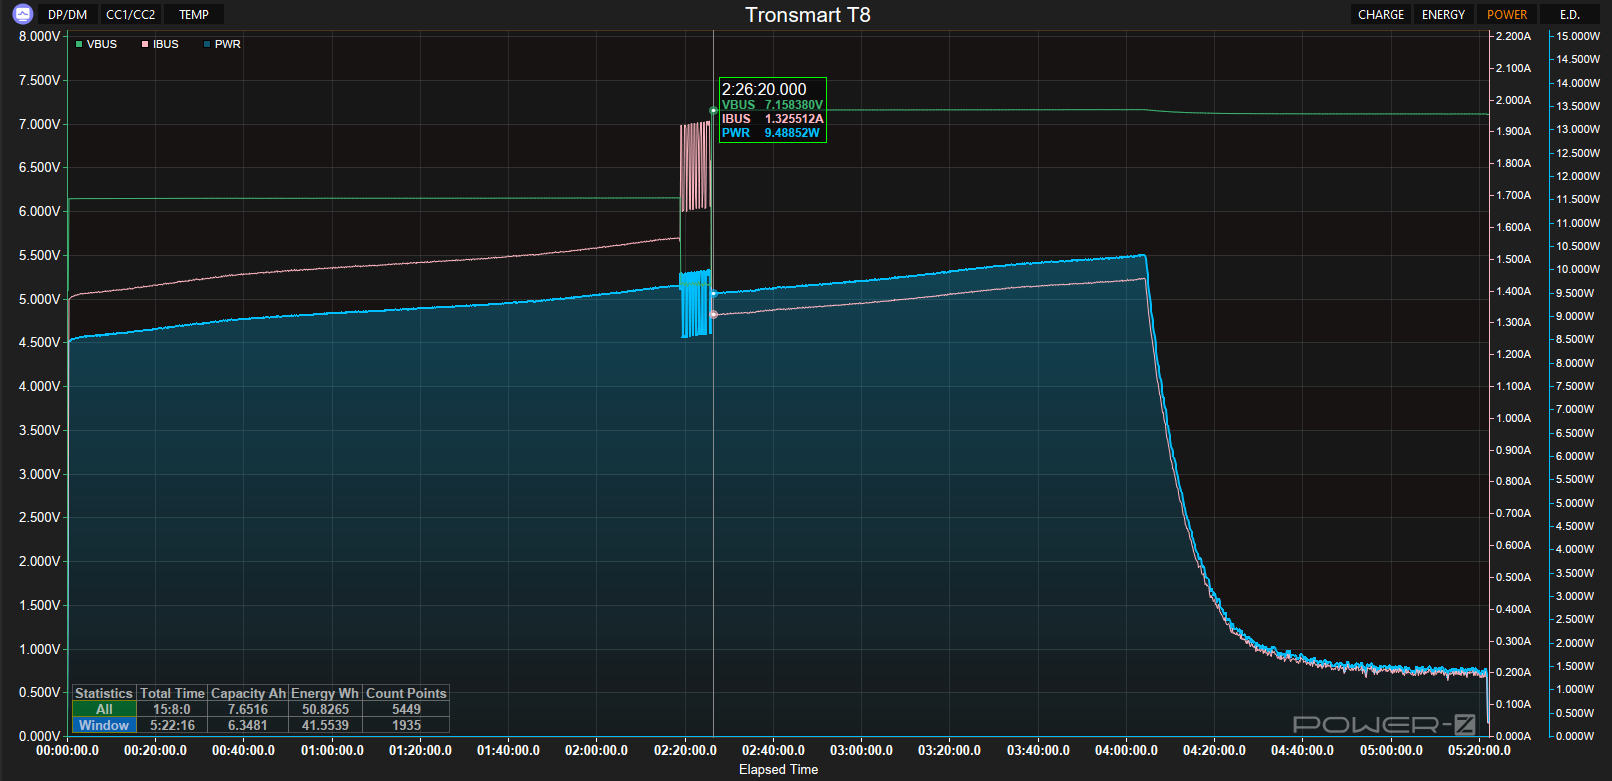Open the CC1/CC2 tab
Viewport: 1612px width, 781px height.
[x=131, y=15]
